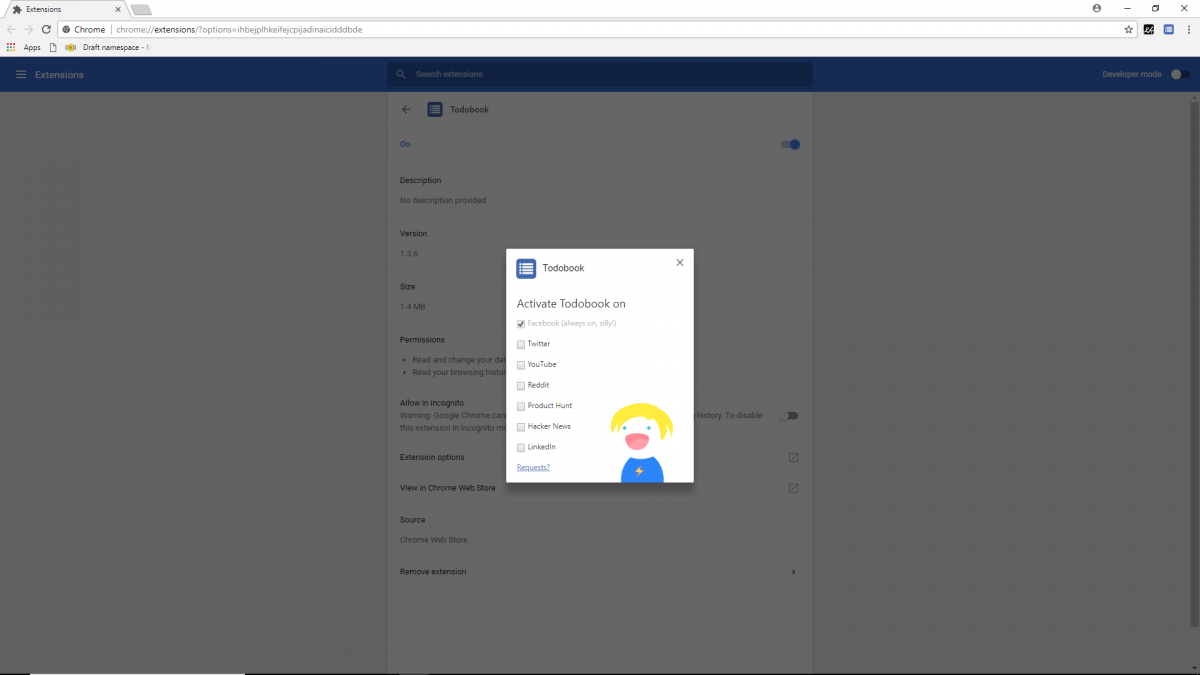Image resolution: width=1200 pixels, height=675 pixels.
Task: Toggle Developer mode switch
Action: click(1179, 74)
